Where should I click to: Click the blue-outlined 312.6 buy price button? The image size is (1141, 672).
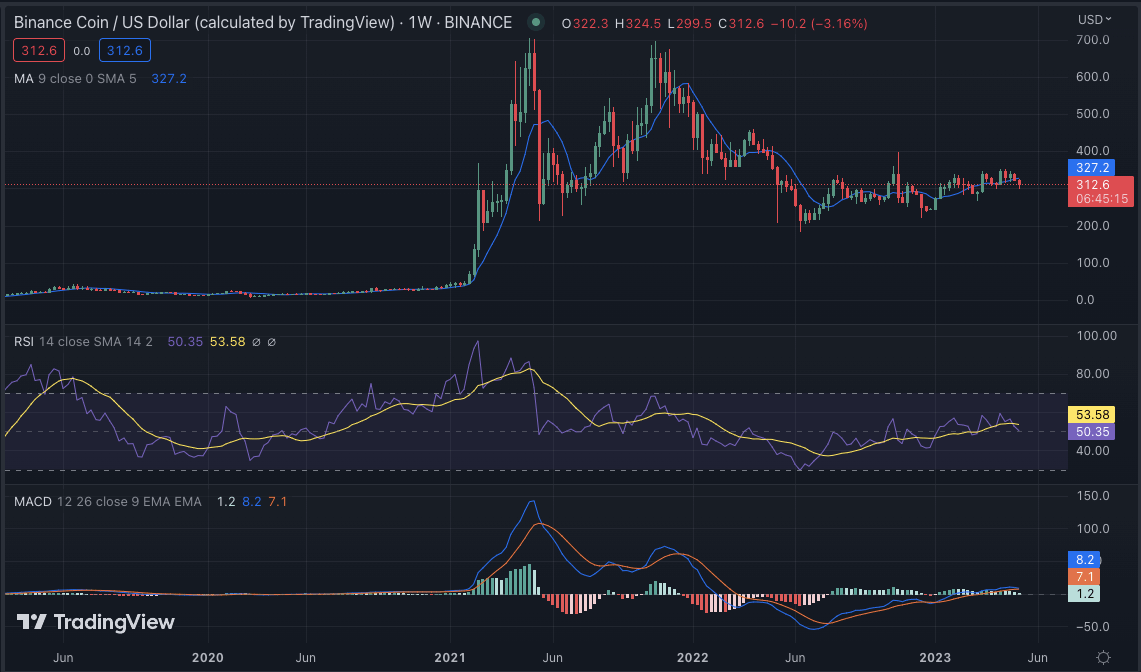click(125, 50)
